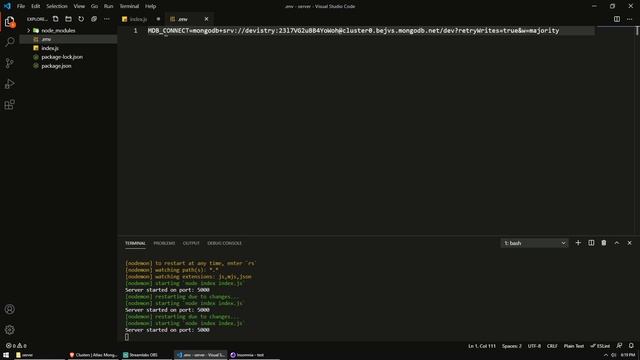Switch to the OUTPUT panel tab
Image resolution: width=640 pixels, height=360 pixels.
[191, 243]
